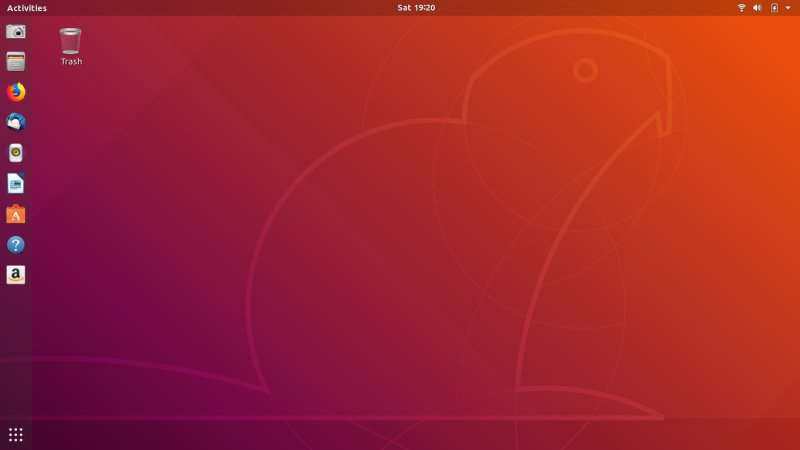
Task: Open the Help icon in dock
Action: 16,245
